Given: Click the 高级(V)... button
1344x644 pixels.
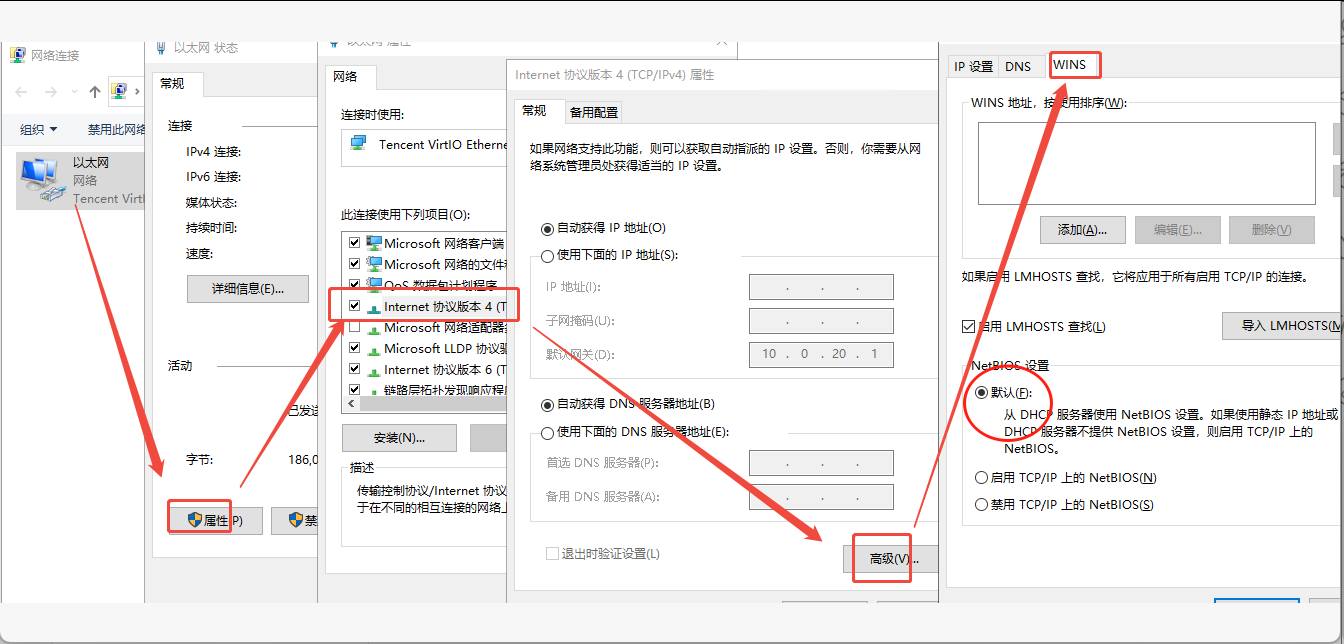Looking at the screenshot, I should pos(890,559).
